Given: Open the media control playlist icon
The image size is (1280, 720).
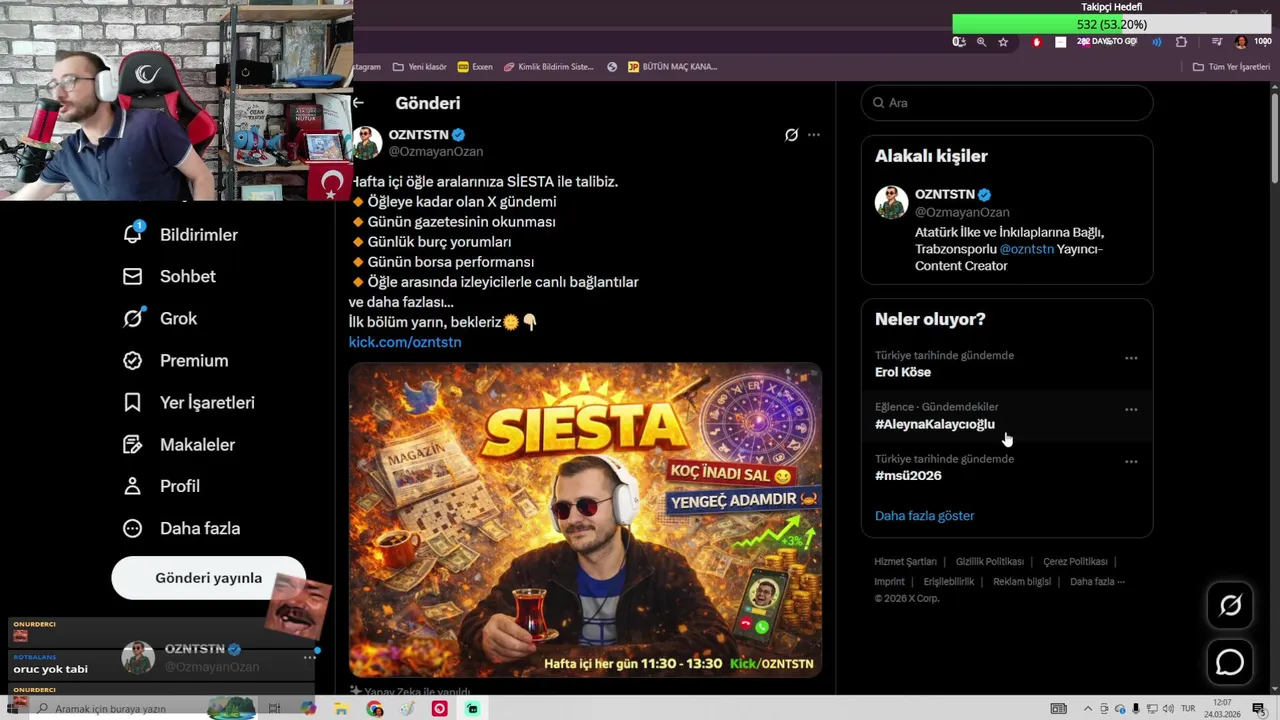Looking at the screenshot, I should (x=1217, y=42).
